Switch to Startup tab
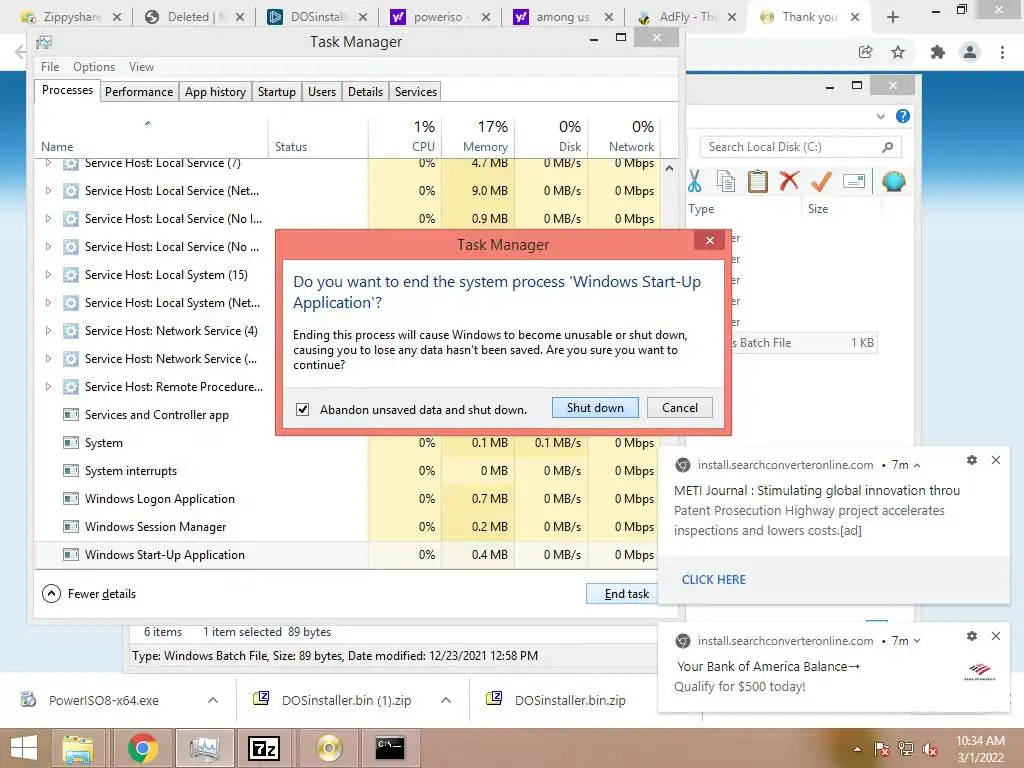1024x768 pixels. point(277,91)
